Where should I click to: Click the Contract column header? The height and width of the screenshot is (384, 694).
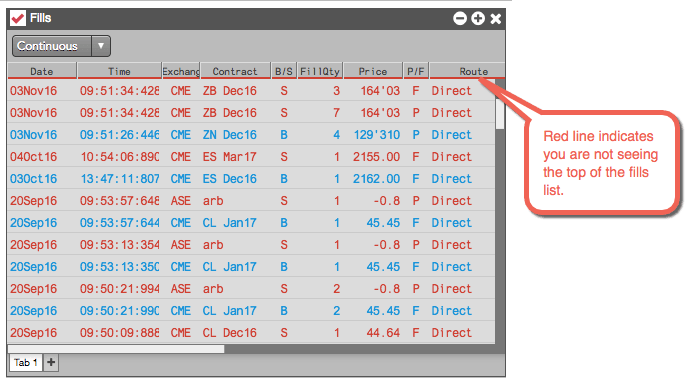click(x=235, y=71)
